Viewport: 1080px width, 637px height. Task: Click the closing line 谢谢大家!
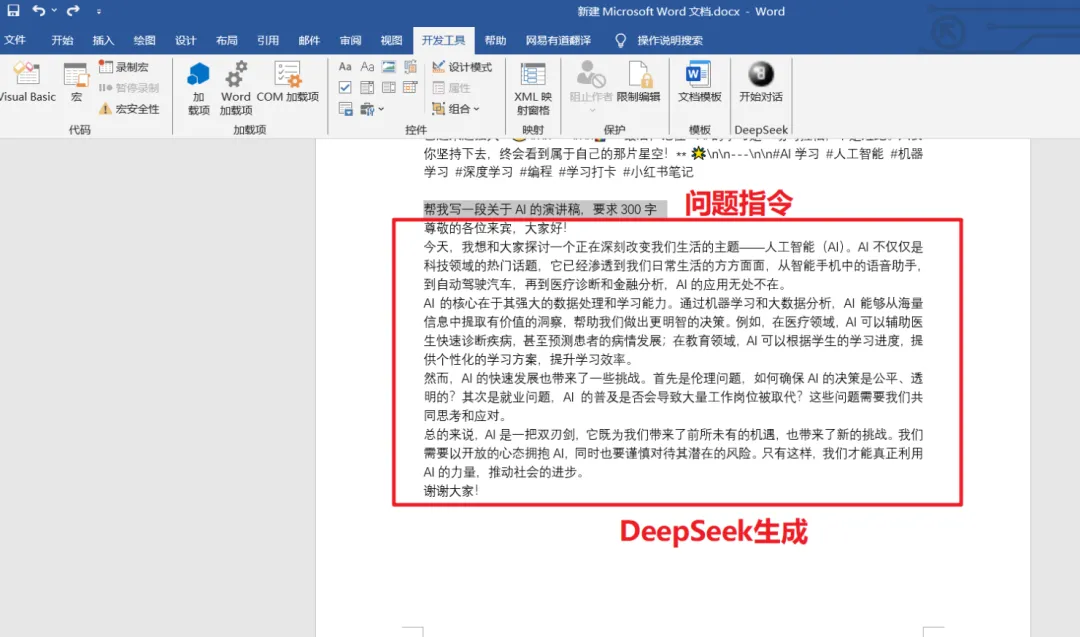[x=451, y=491]
